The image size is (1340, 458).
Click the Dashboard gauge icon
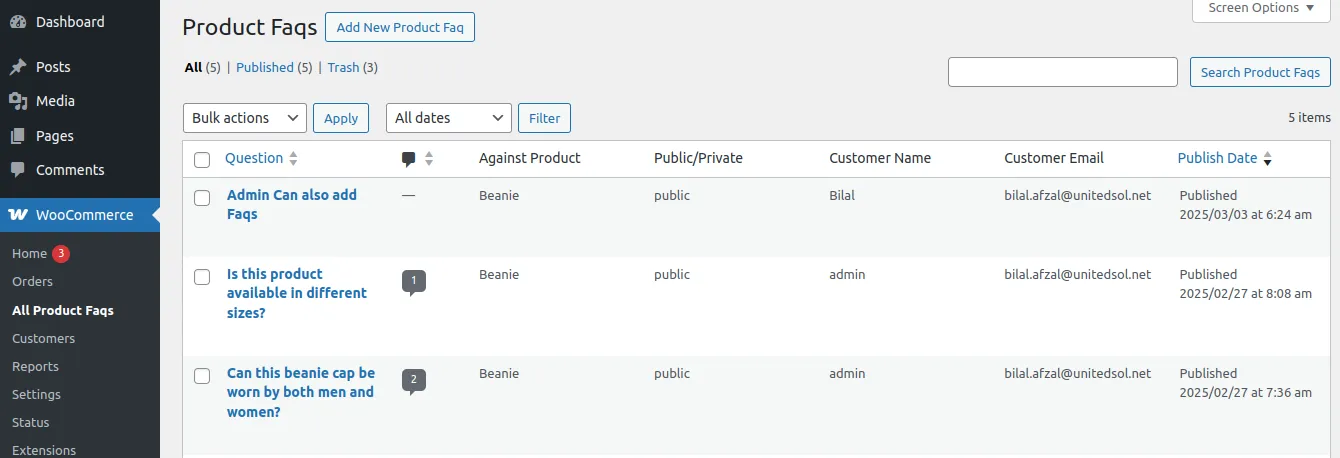coord(18,21)
